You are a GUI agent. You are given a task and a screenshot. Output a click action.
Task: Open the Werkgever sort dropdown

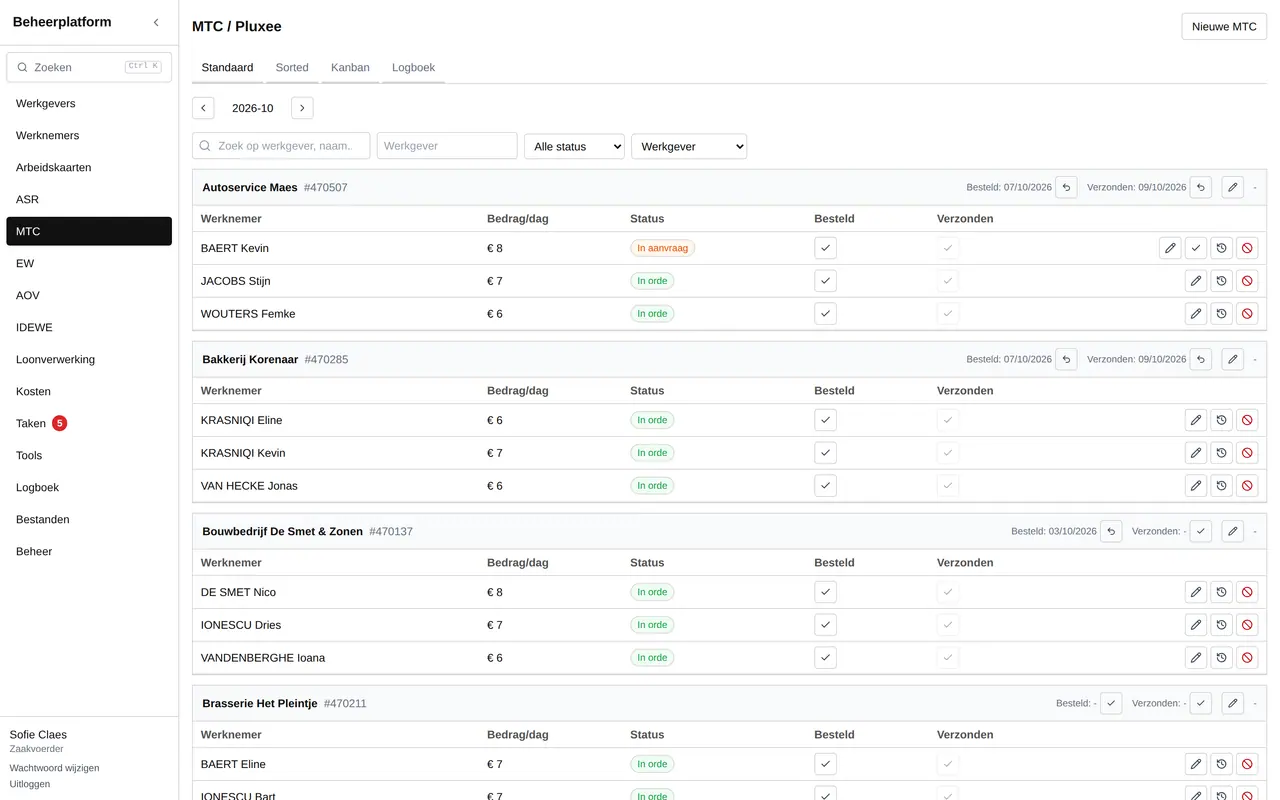coord(689,146)
